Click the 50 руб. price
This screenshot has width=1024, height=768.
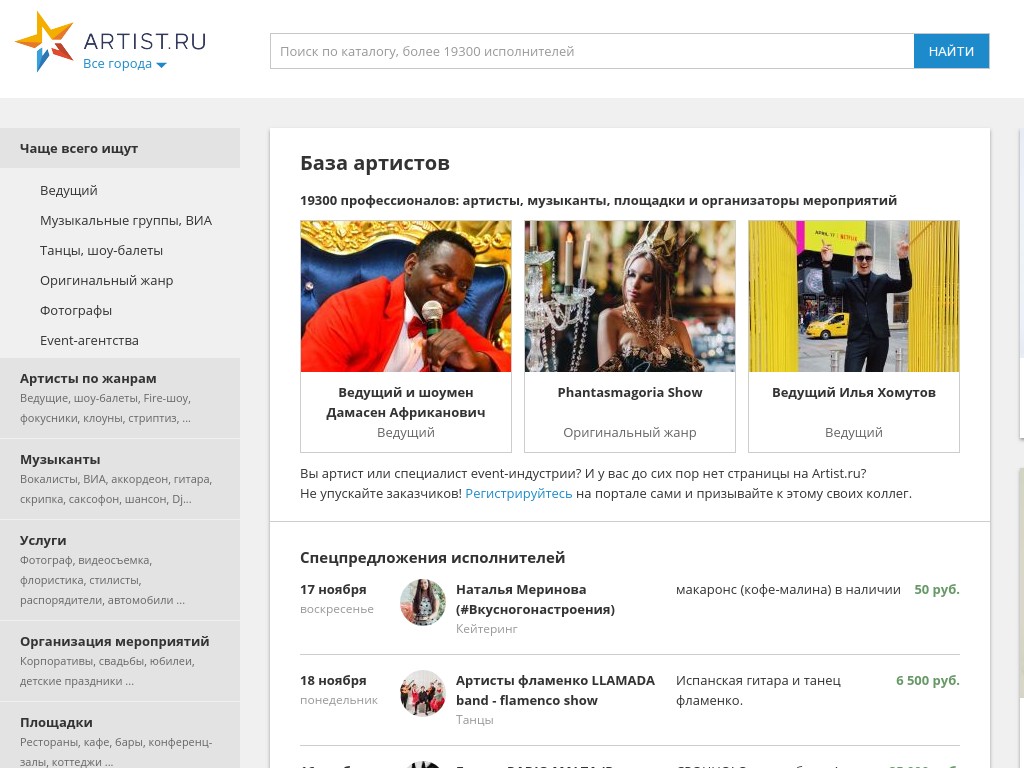tap(936, 590)
